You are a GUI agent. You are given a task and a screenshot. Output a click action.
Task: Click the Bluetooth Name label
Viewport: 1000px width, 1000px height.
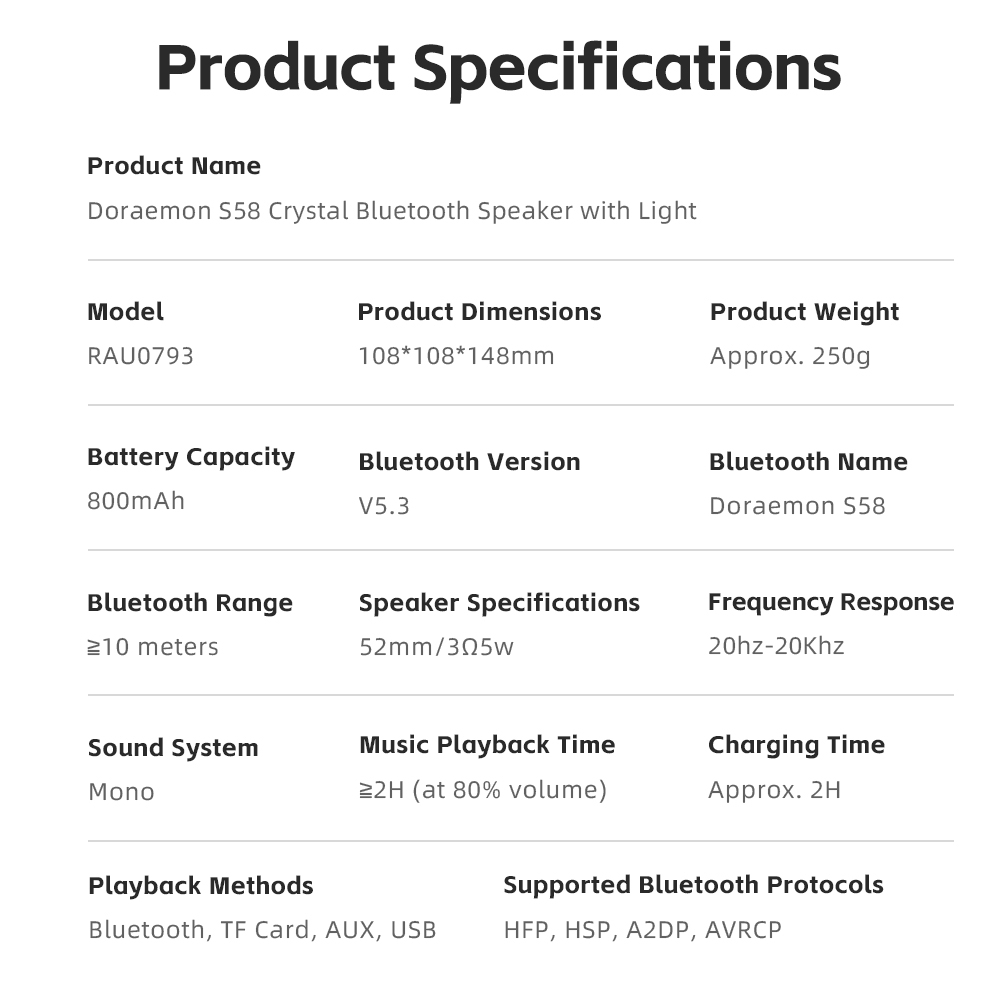(x=808, y=462)
